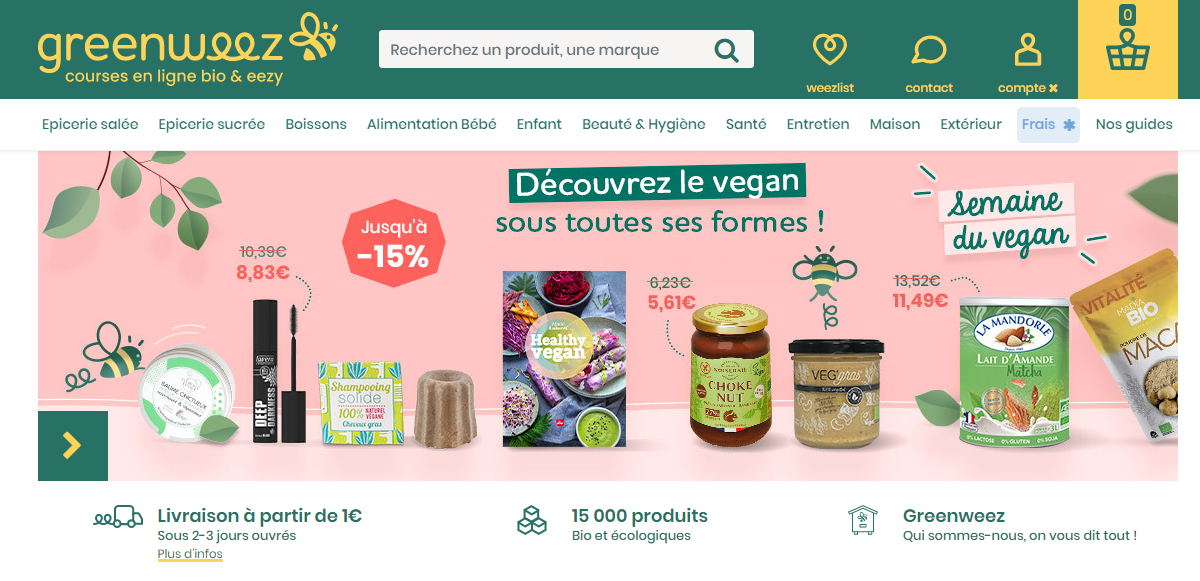Open the contact speech bubble icon

(x=929, y=49)
